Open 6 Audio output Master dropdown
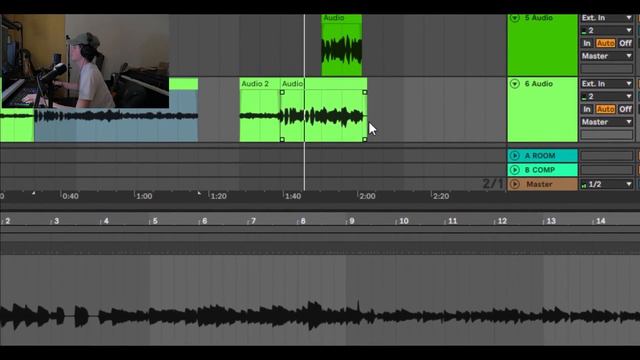640x360 pixels. 607,122
